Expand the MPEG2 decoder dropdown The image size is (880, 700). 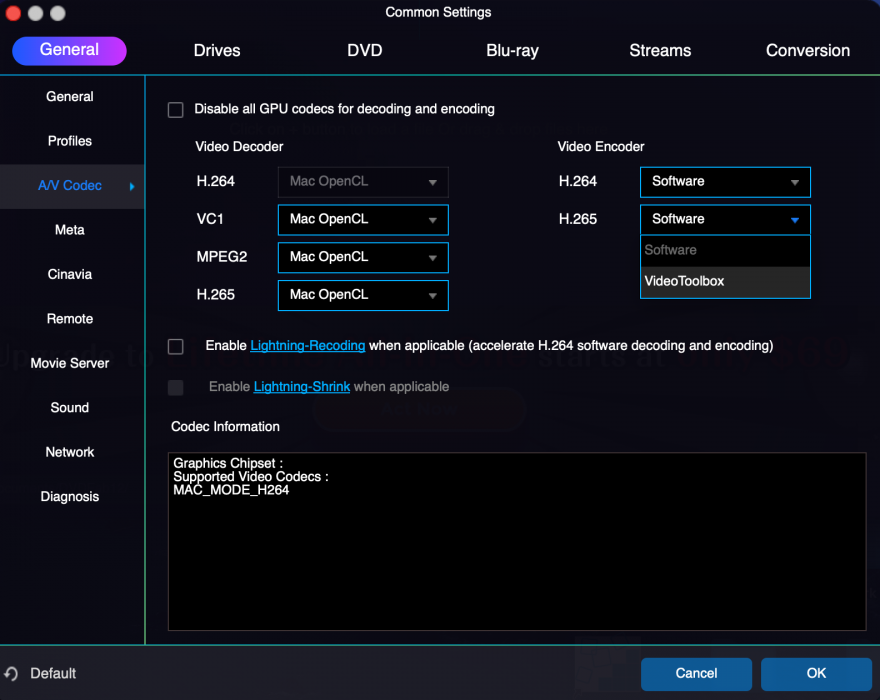pos(362,258)
